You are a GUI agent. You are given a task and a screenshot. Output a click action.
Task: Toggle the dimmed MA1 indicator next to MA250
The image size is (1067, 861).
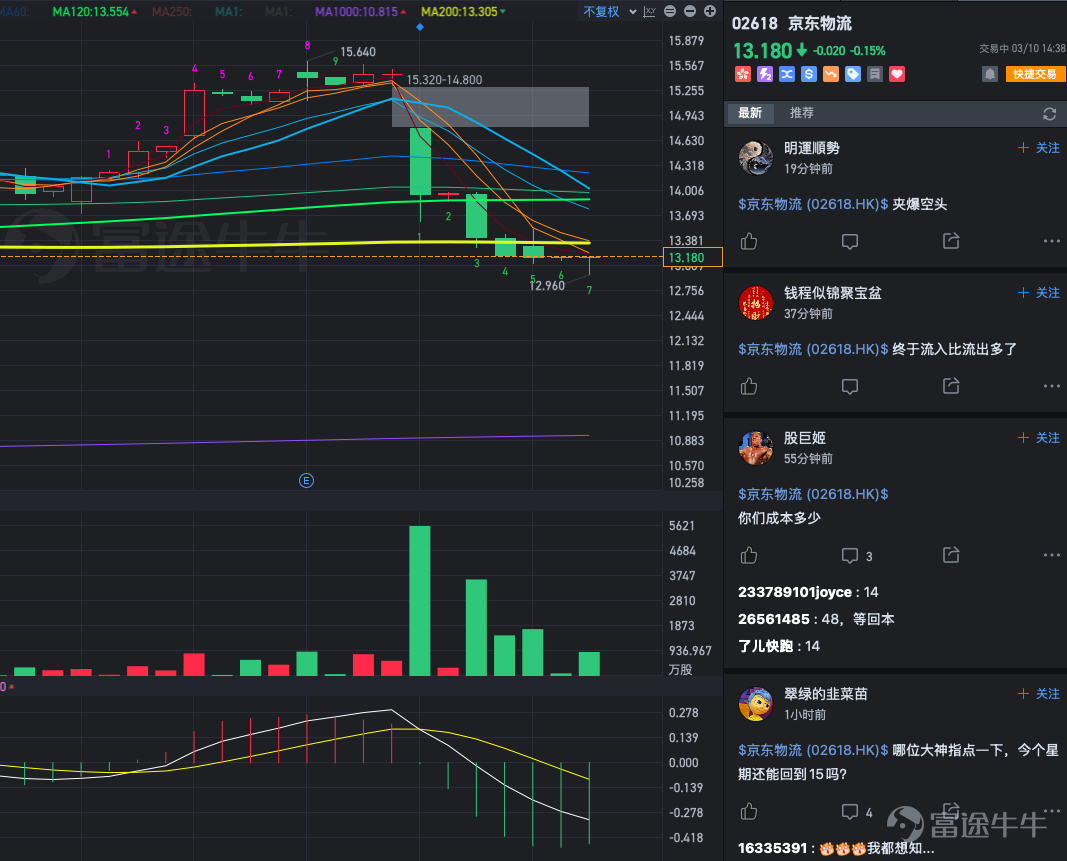pos(229,12)
